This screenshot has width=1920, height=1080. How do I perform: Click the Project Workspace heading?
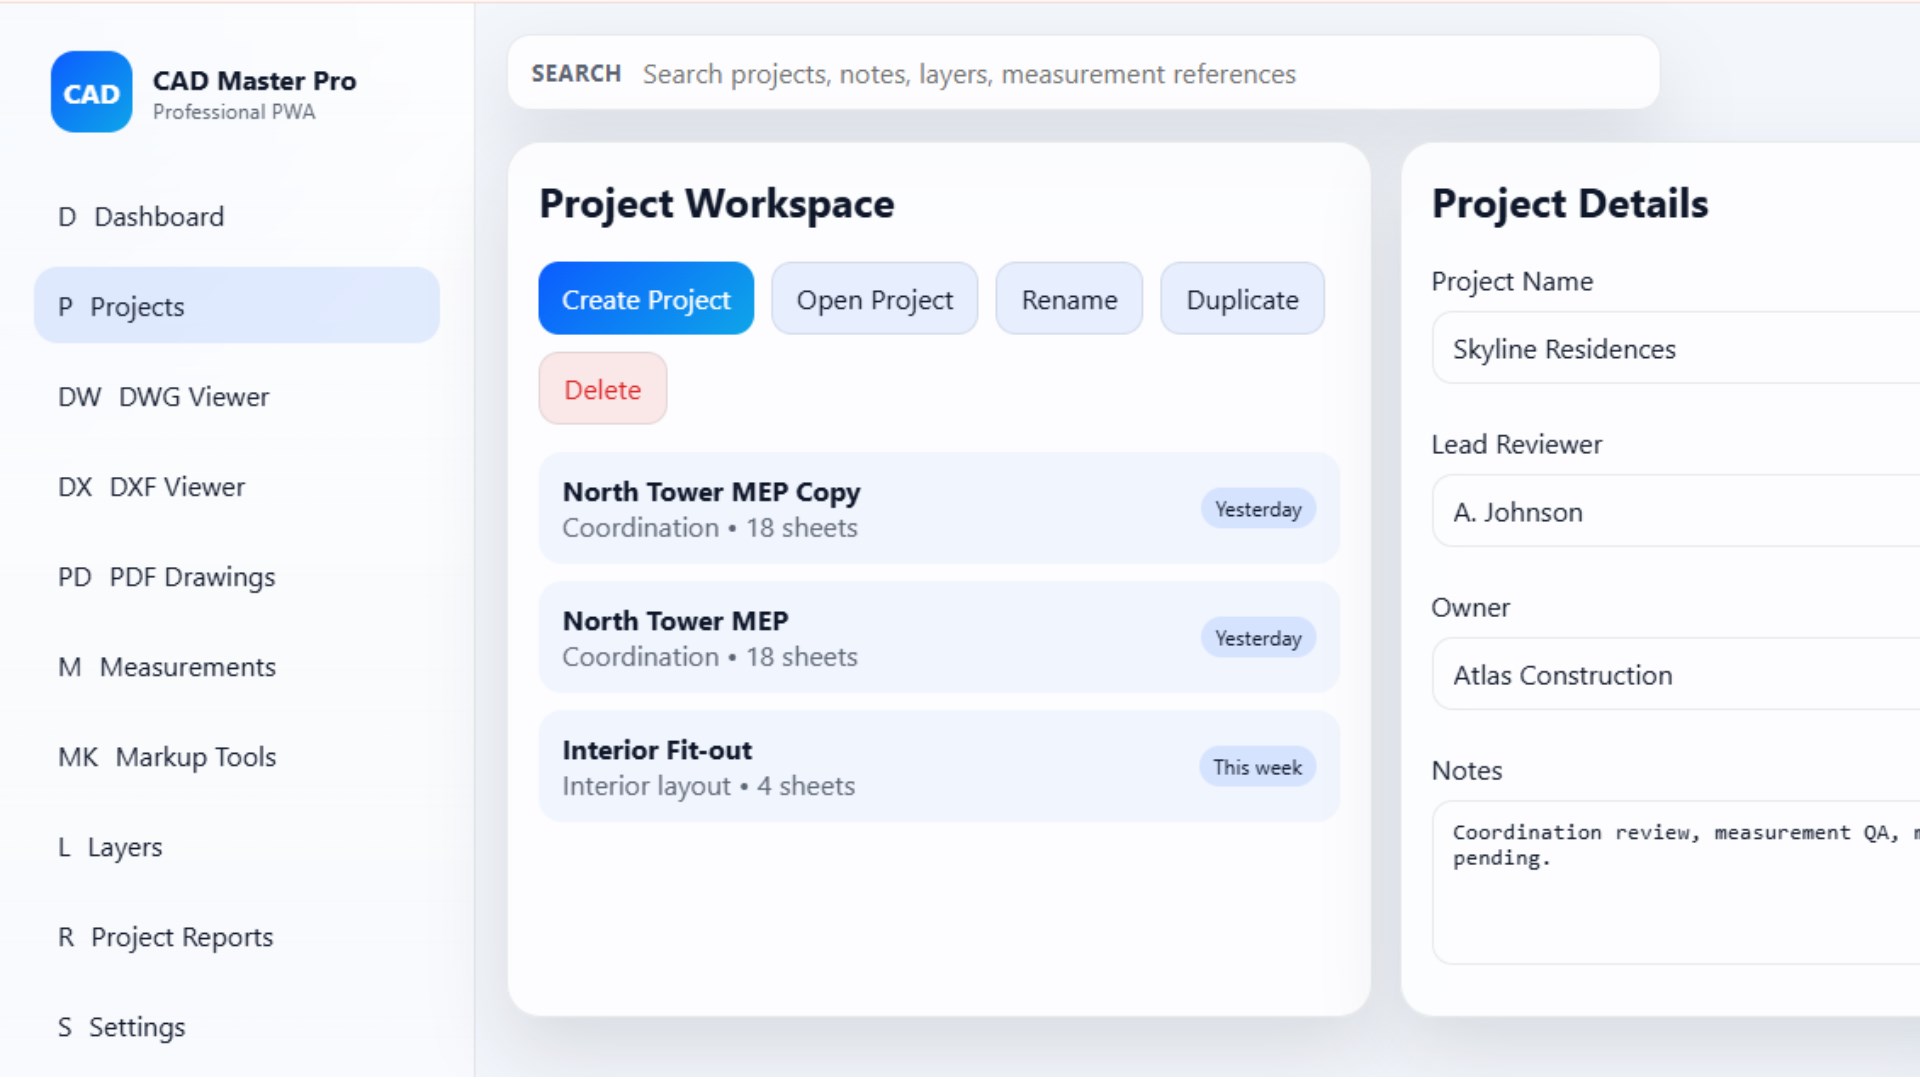[716, 204]
